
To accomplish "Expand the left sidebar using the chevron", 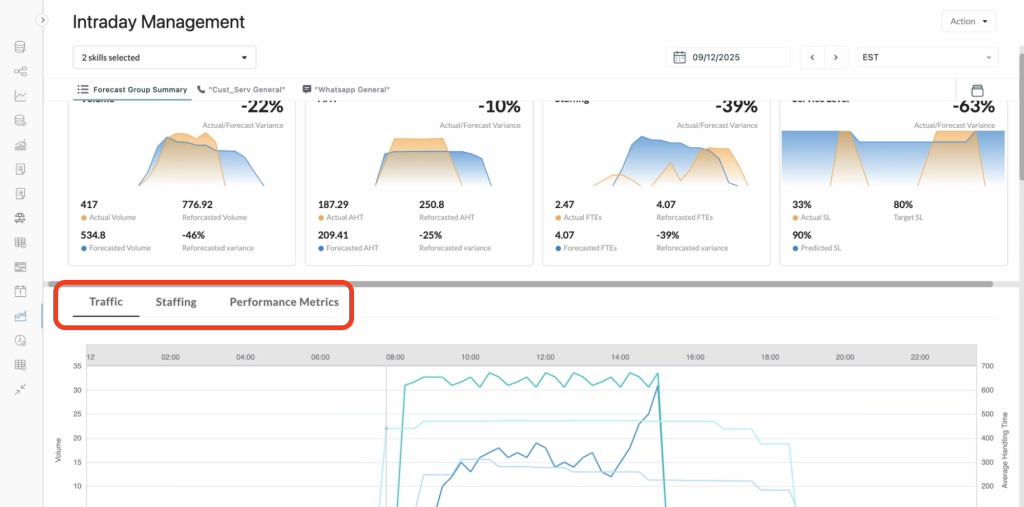I will click(x=42, y=20).
